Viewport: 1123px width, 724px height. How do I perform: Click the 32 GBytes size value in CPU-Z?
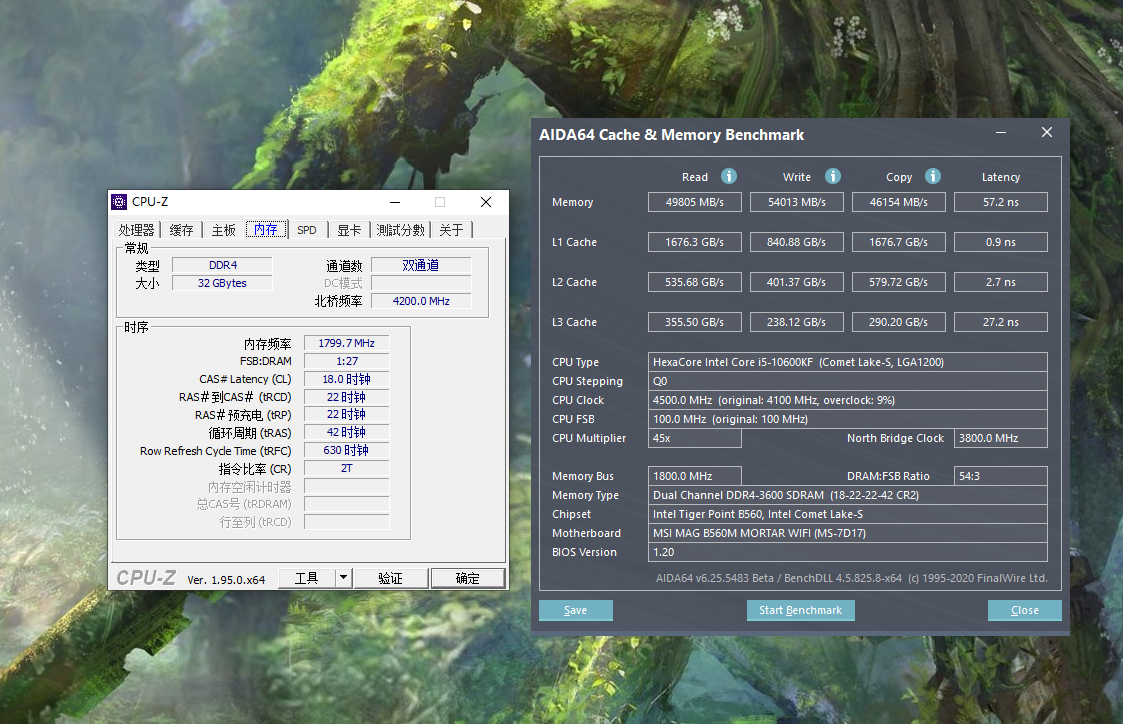point(223,283)
